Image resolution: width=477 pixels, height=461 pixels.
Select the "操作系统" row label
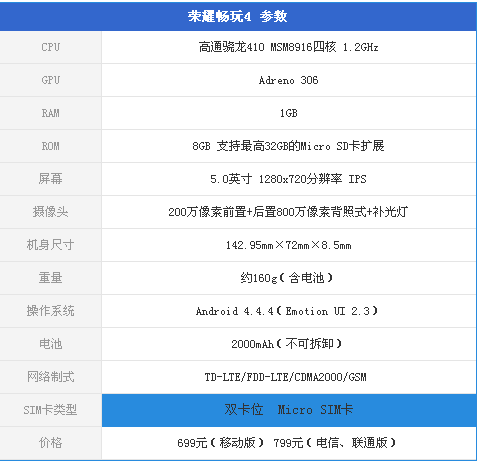tap(50, 311)
